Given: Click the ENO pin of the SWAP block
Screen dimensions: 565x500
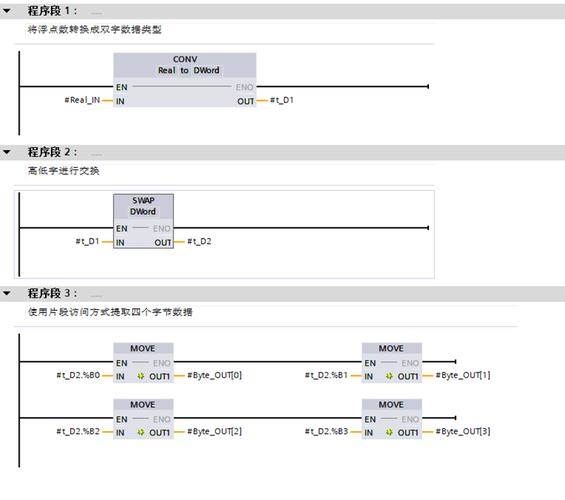Looking at the screenshot, I should click(x=162, y=228).
